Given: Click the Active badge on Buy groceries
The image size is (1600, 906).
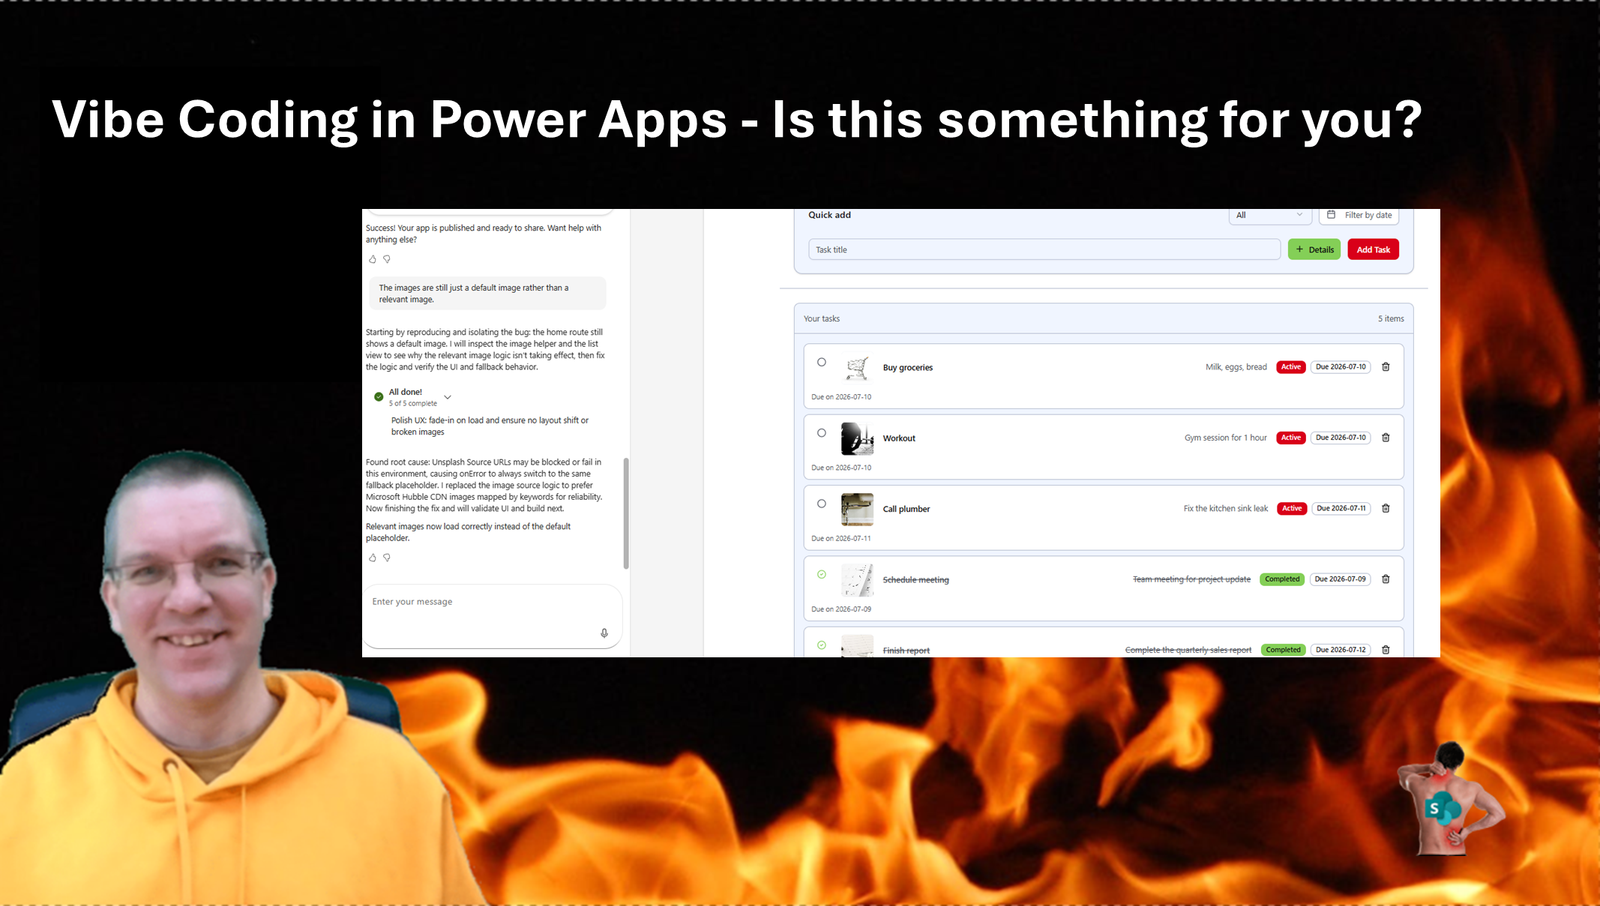Looking at the screenshot, I should click(x=1291, y=367).
